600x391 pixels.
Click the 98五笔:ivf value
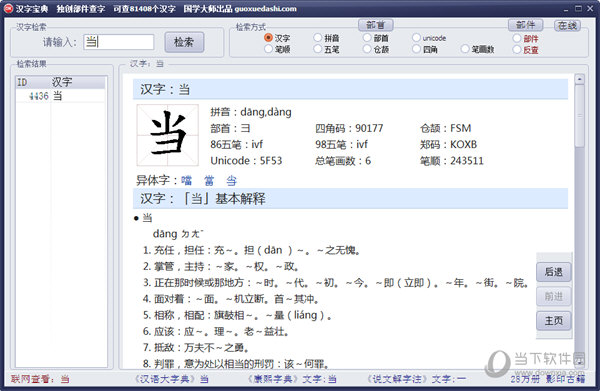[341, 144]
